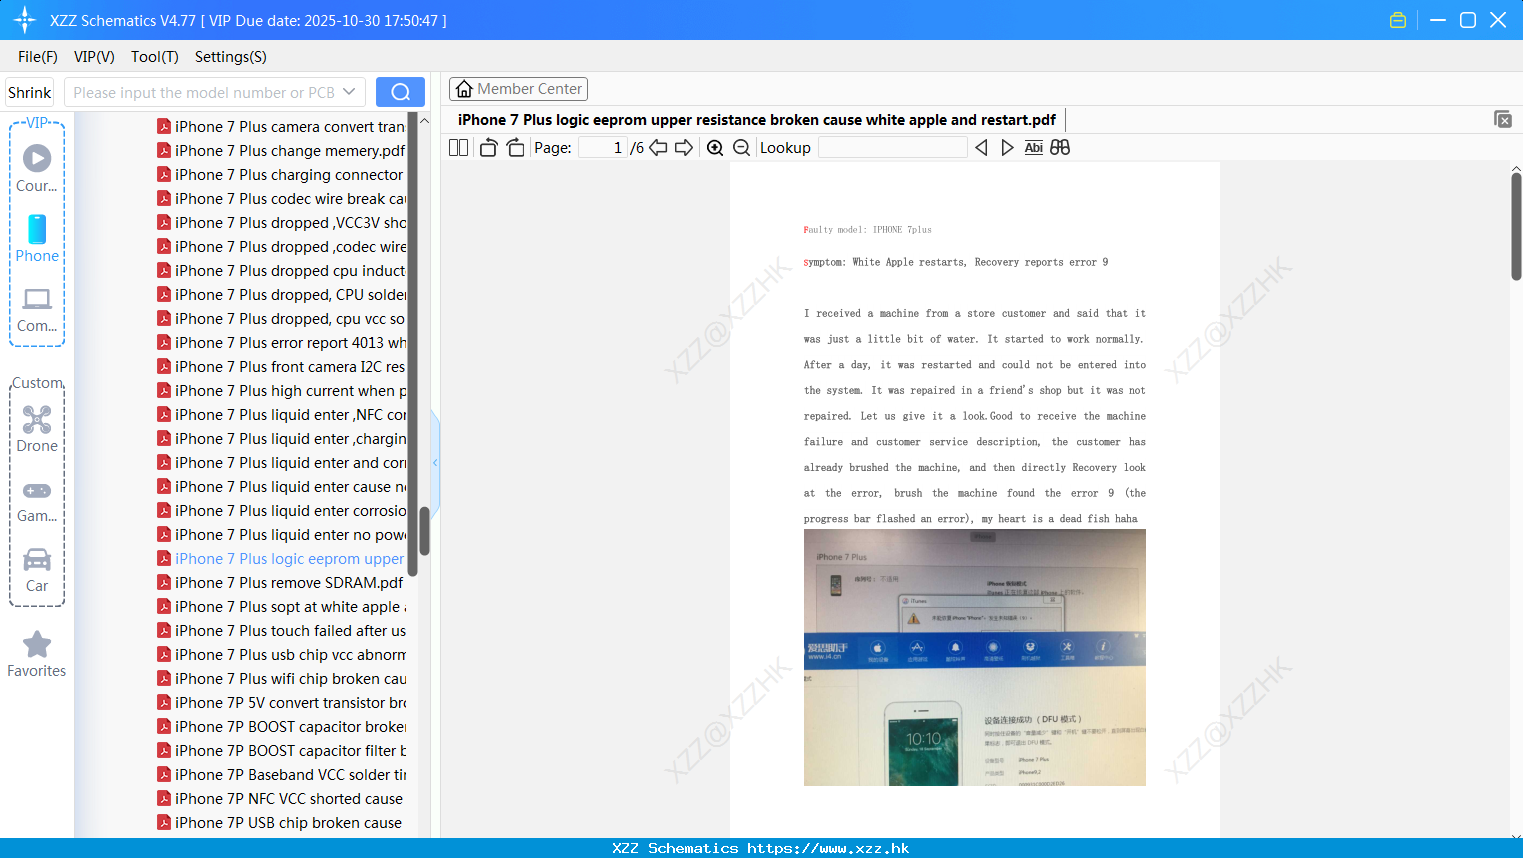Select iPhone 7 Plus logic eeprom upper file

[281, 559]
